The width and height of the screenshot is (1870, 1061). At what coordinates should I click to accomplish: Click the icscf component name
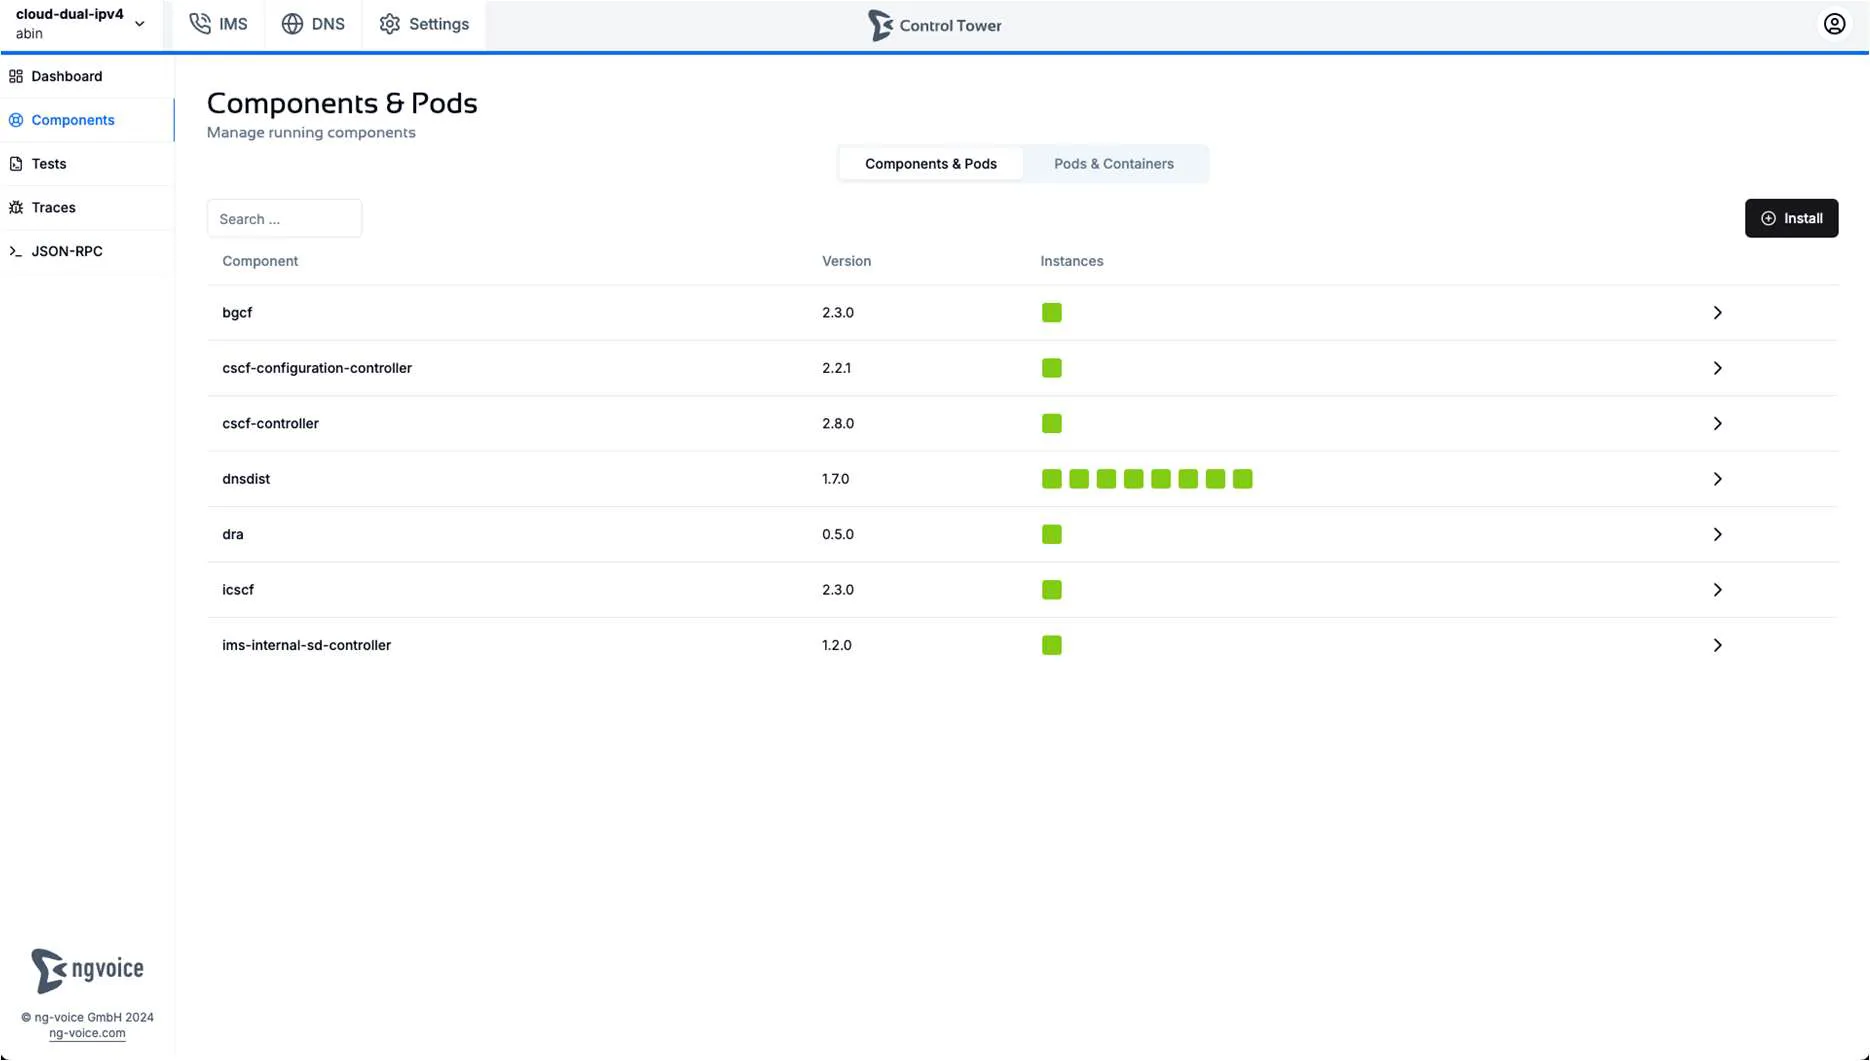point(238,590)
